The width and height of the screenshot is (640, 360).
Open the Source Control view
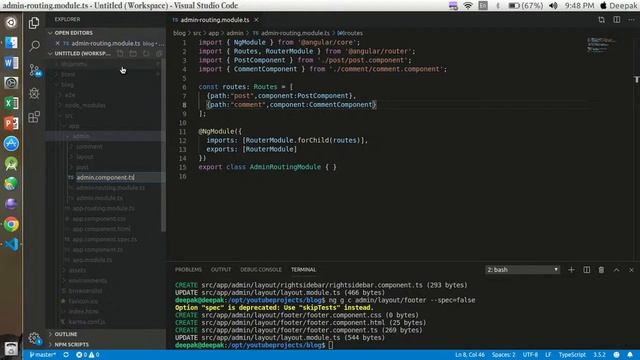pyautogui.click(x=34, y=70)
